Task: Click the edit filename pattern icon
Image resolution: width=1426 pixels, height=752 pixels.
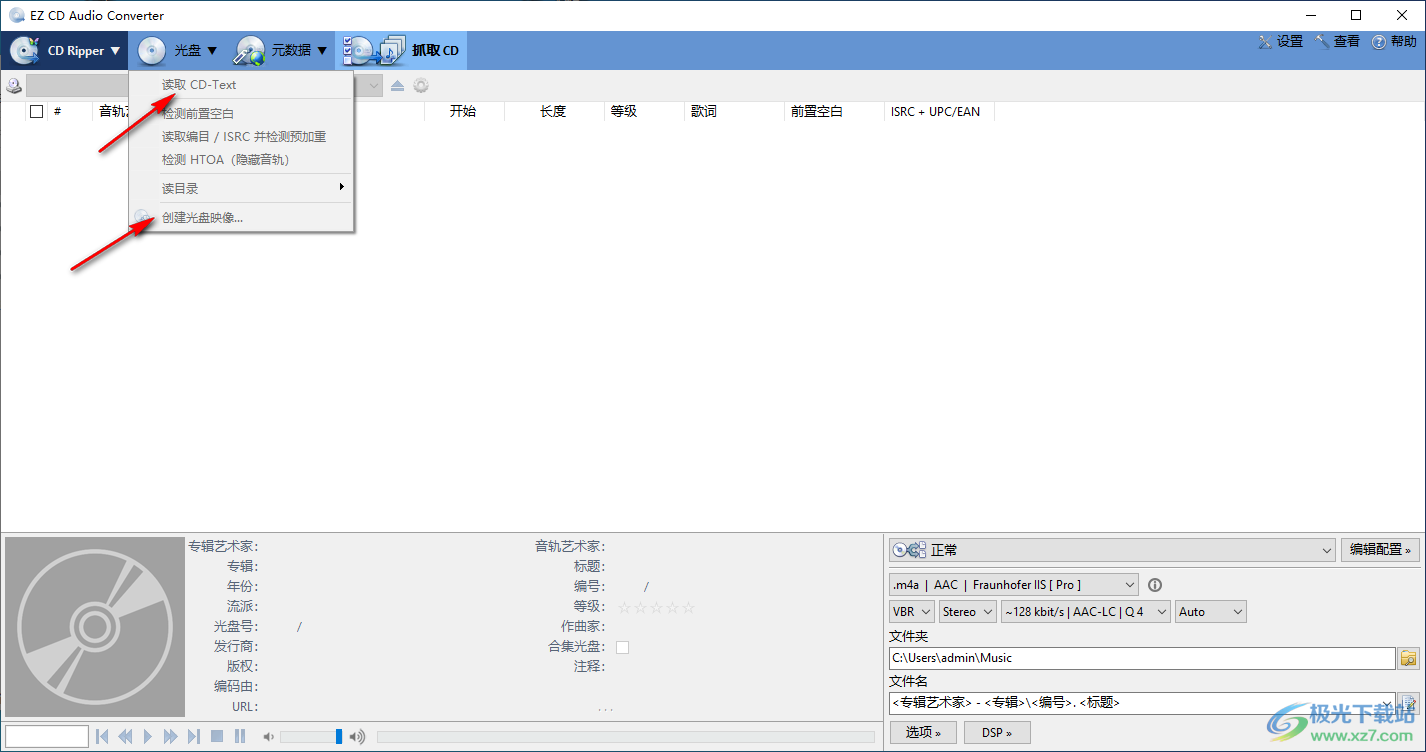Action: coord(1409,703)
